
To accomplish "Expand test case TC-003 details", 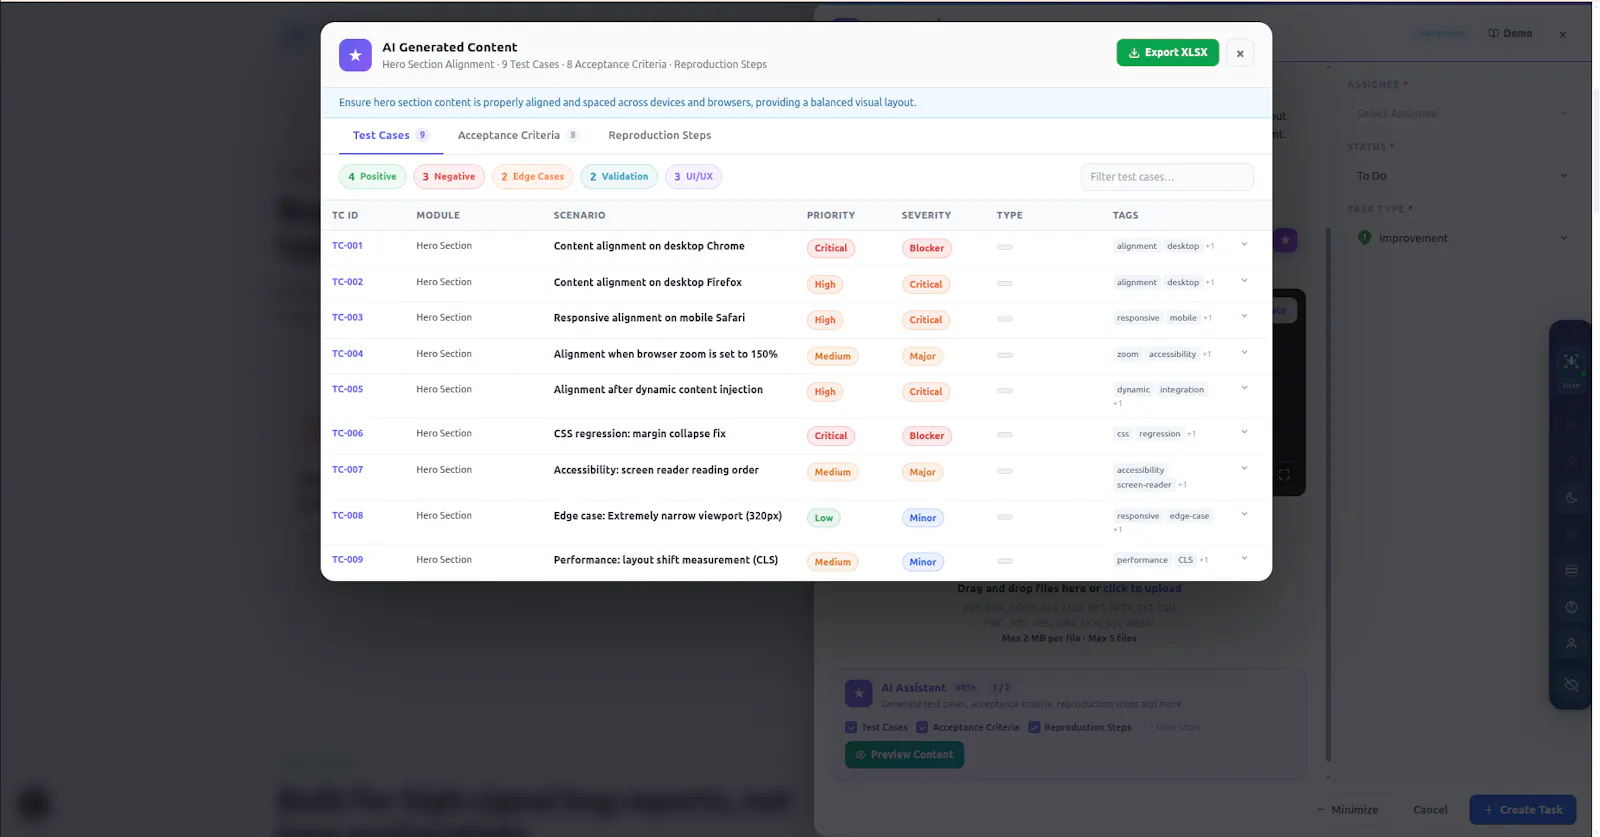I will (x=1244, y=317).
